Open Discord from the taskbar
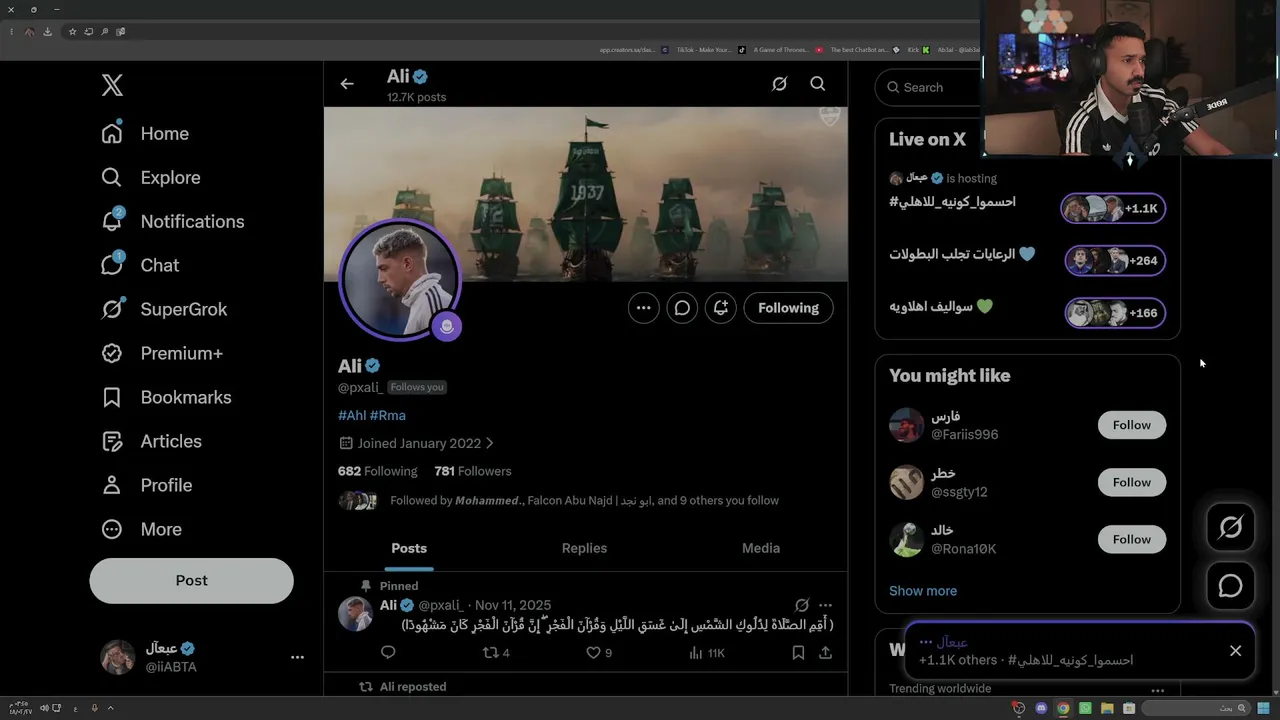Viewport: 1280px width, 720px height. [1041, 708]
